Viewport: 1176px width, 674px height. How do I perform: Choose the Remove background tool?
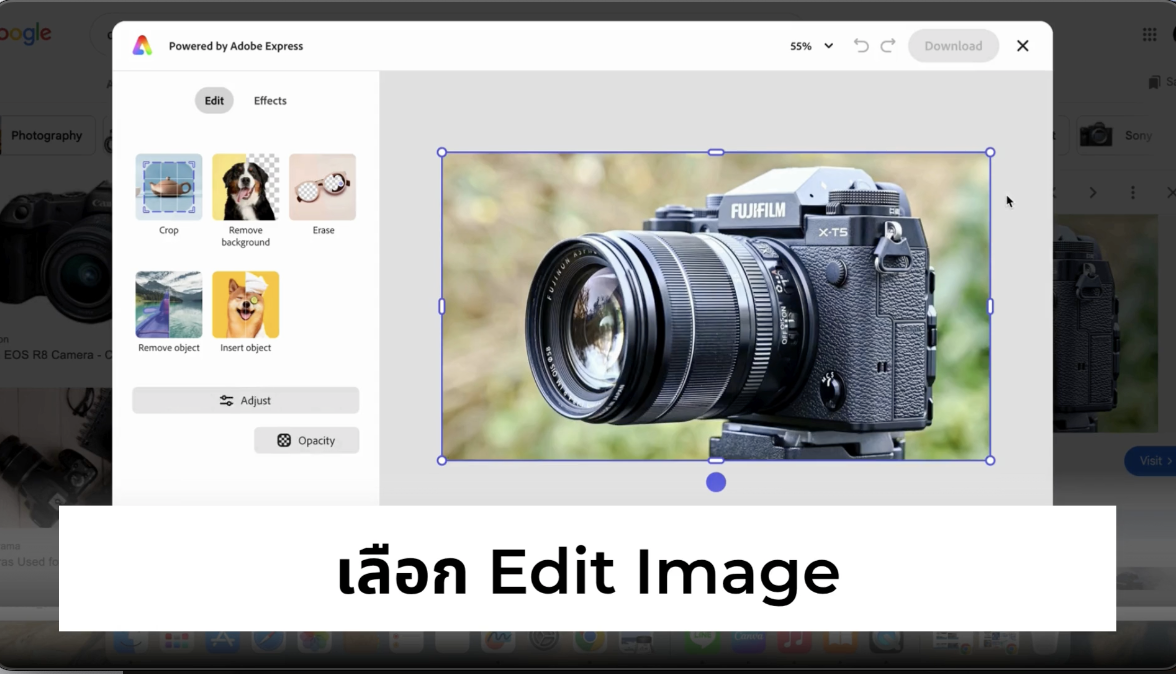point(245,187)
